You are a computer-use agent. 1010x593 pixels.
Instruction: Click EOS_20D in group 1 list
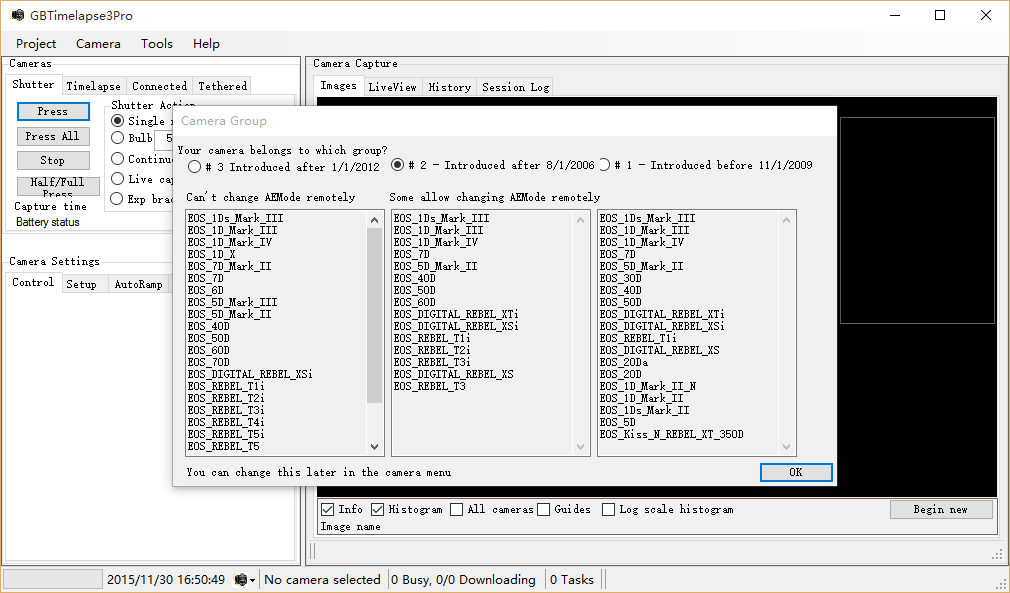[x=621, y=374]
